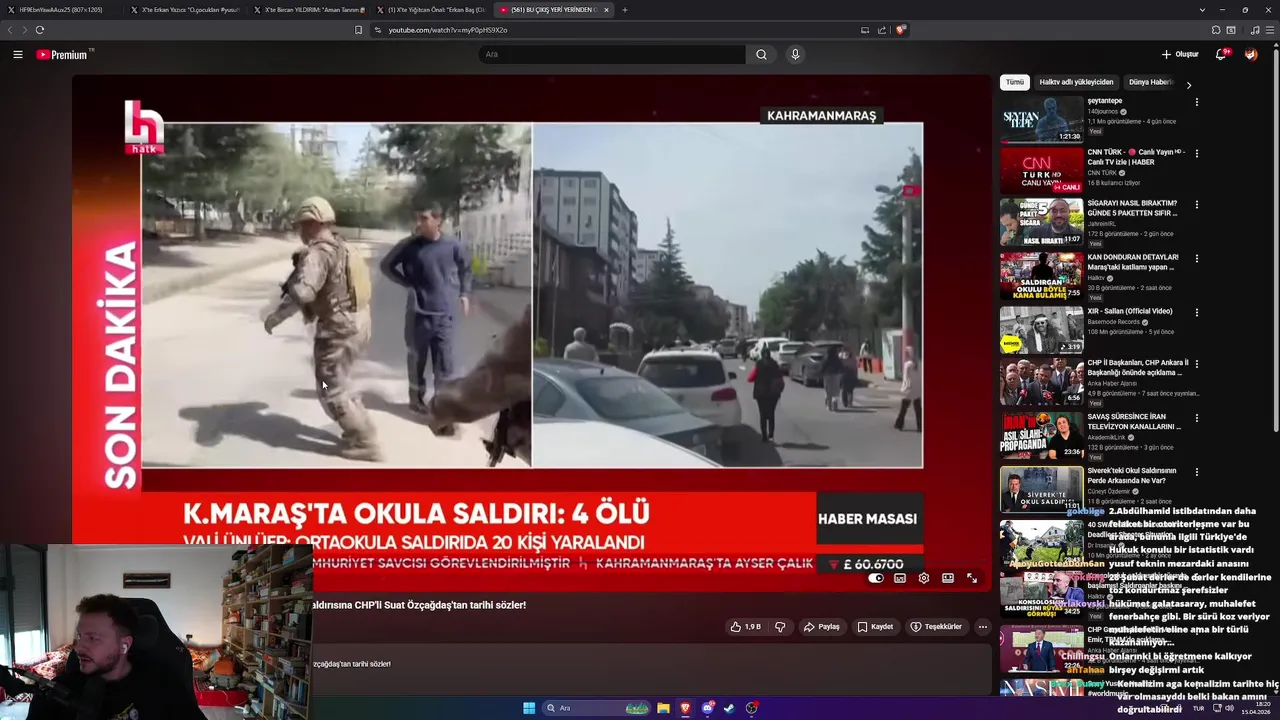Open KAN DONDURAN DETAYLAR video title
Screen dimensions: 1280x720
(x=1133, y=262)
